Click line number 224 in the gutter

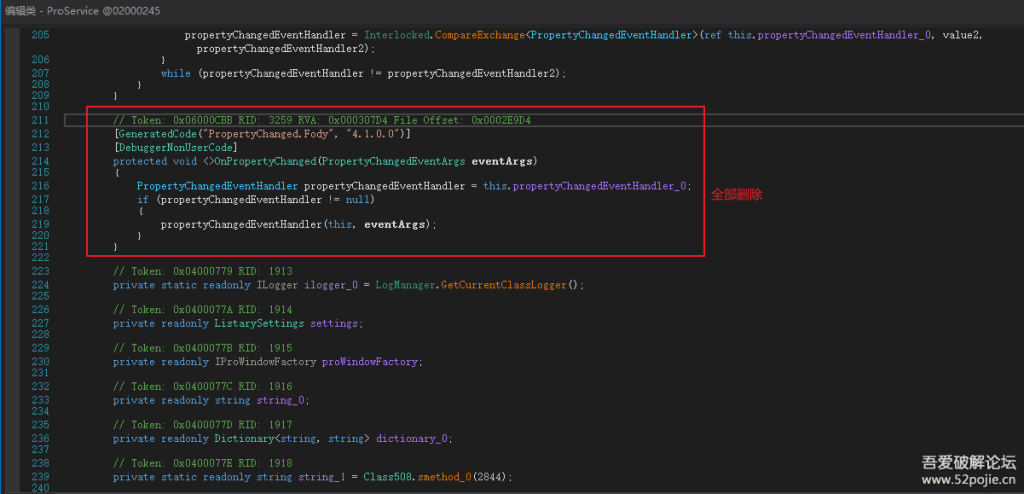(40, 285)
